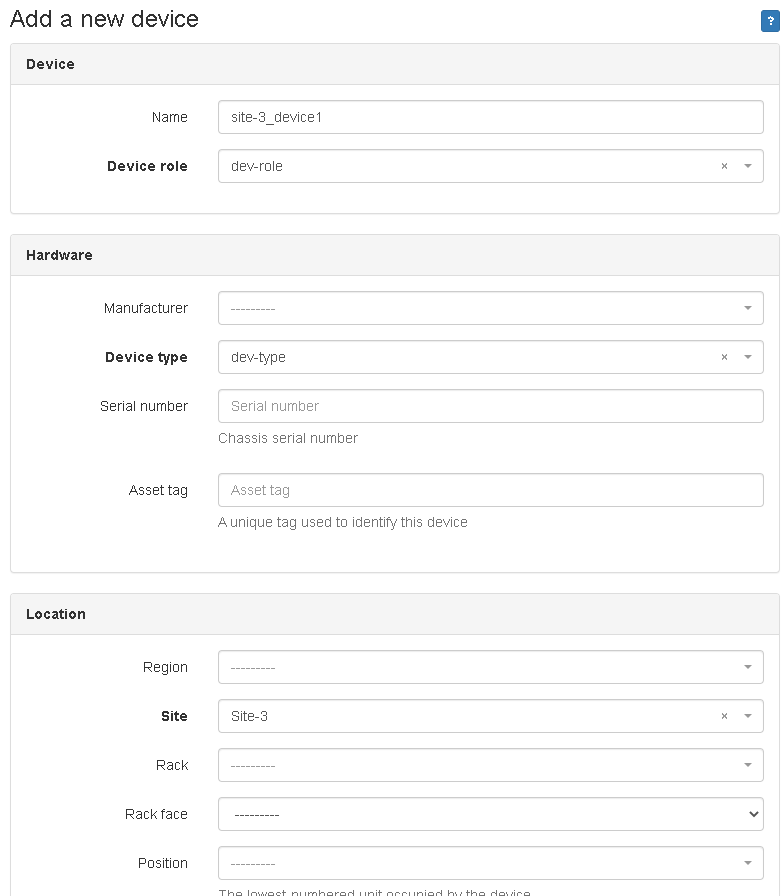
Task: Open the Region dropdown
Action: click(490, 668)
